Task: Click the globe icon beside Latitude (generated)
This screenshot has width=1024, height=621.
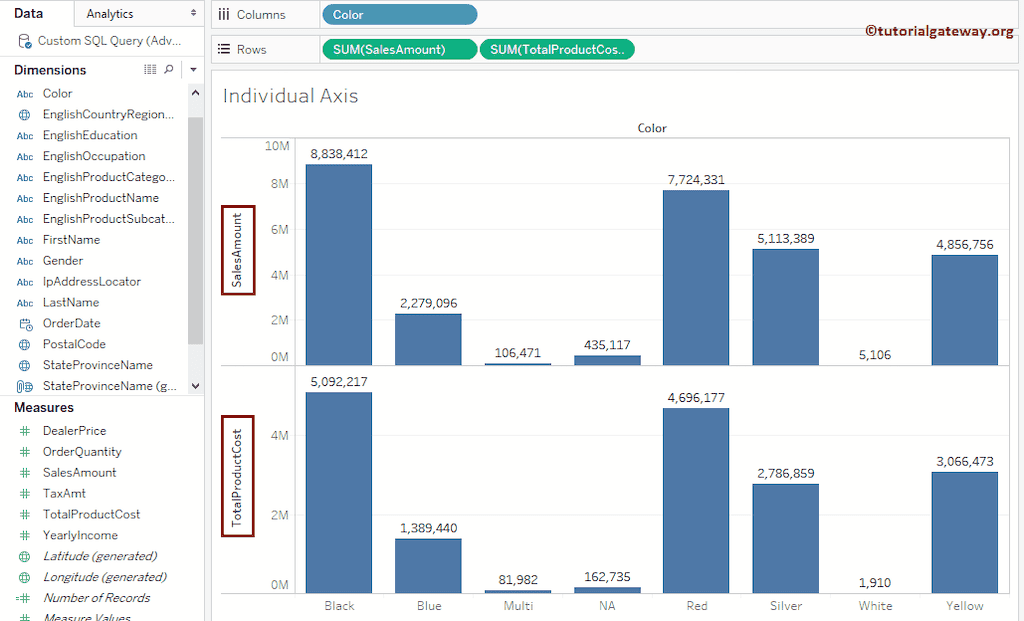Action: point(23,556)
